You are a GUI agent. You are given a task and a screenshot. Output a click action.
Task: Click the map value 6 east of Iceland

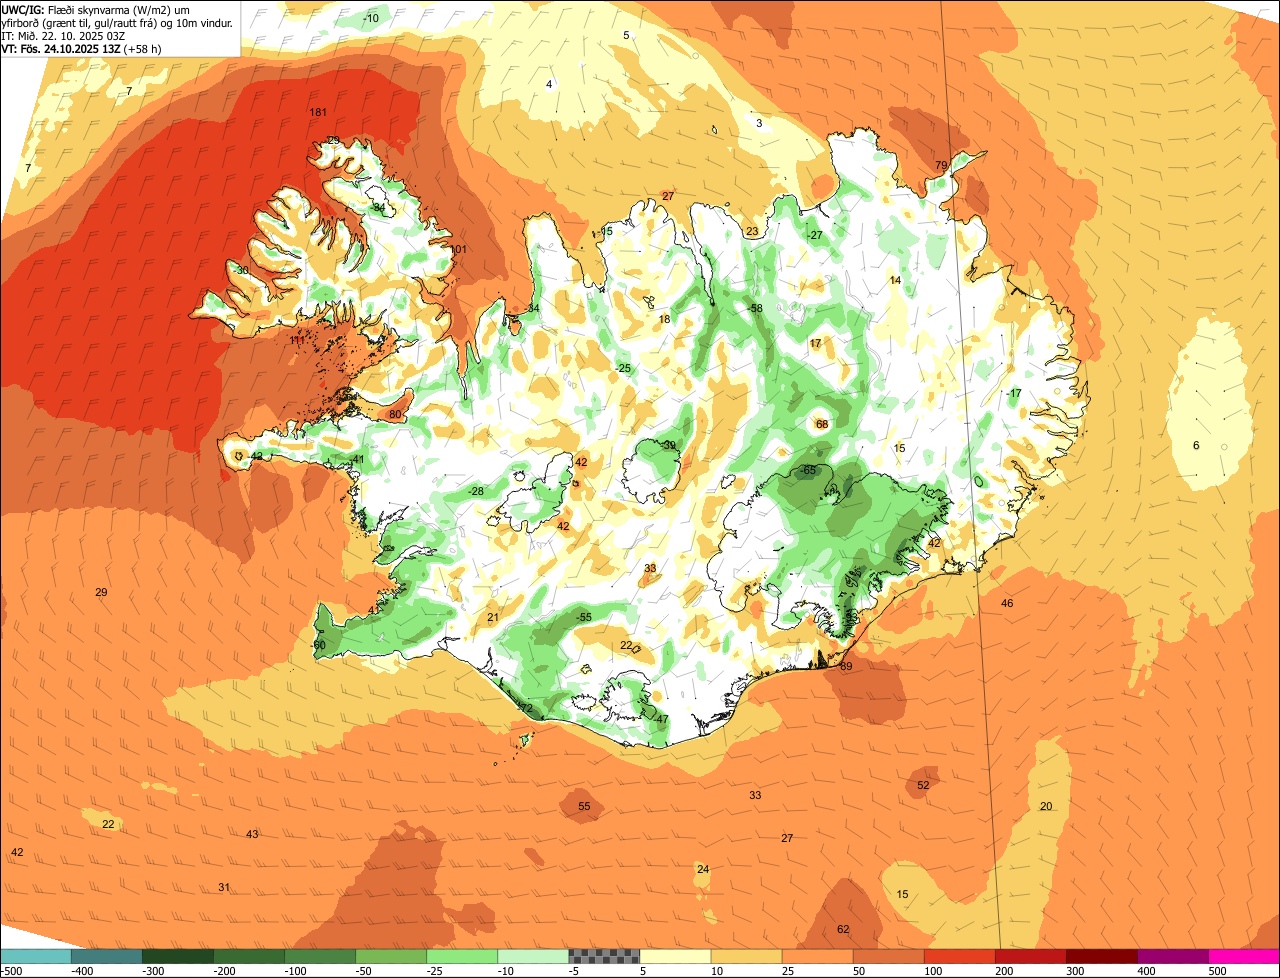pos(1196,445)
